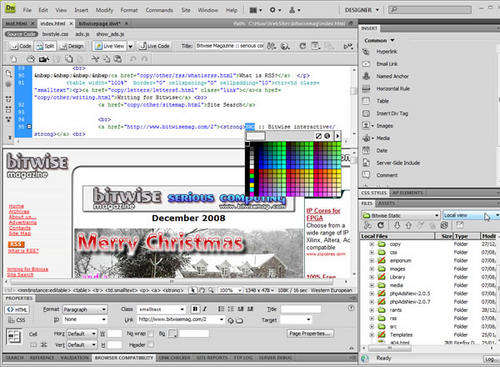Open the Local view dropdown in Files
500x367 pixels.
pyautogui.click(x=471, y=215)
